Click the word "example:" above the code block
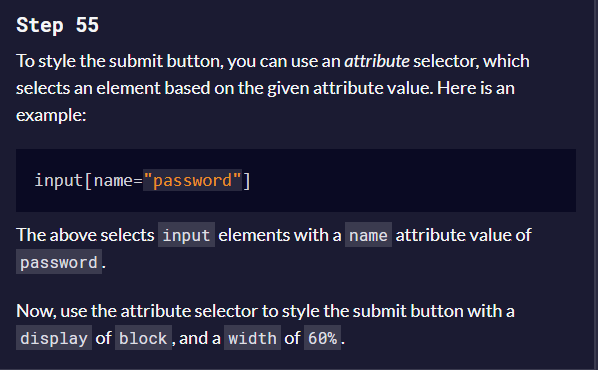Image resolution: width=598 pixels, height=370 pixels. (51, 115)
